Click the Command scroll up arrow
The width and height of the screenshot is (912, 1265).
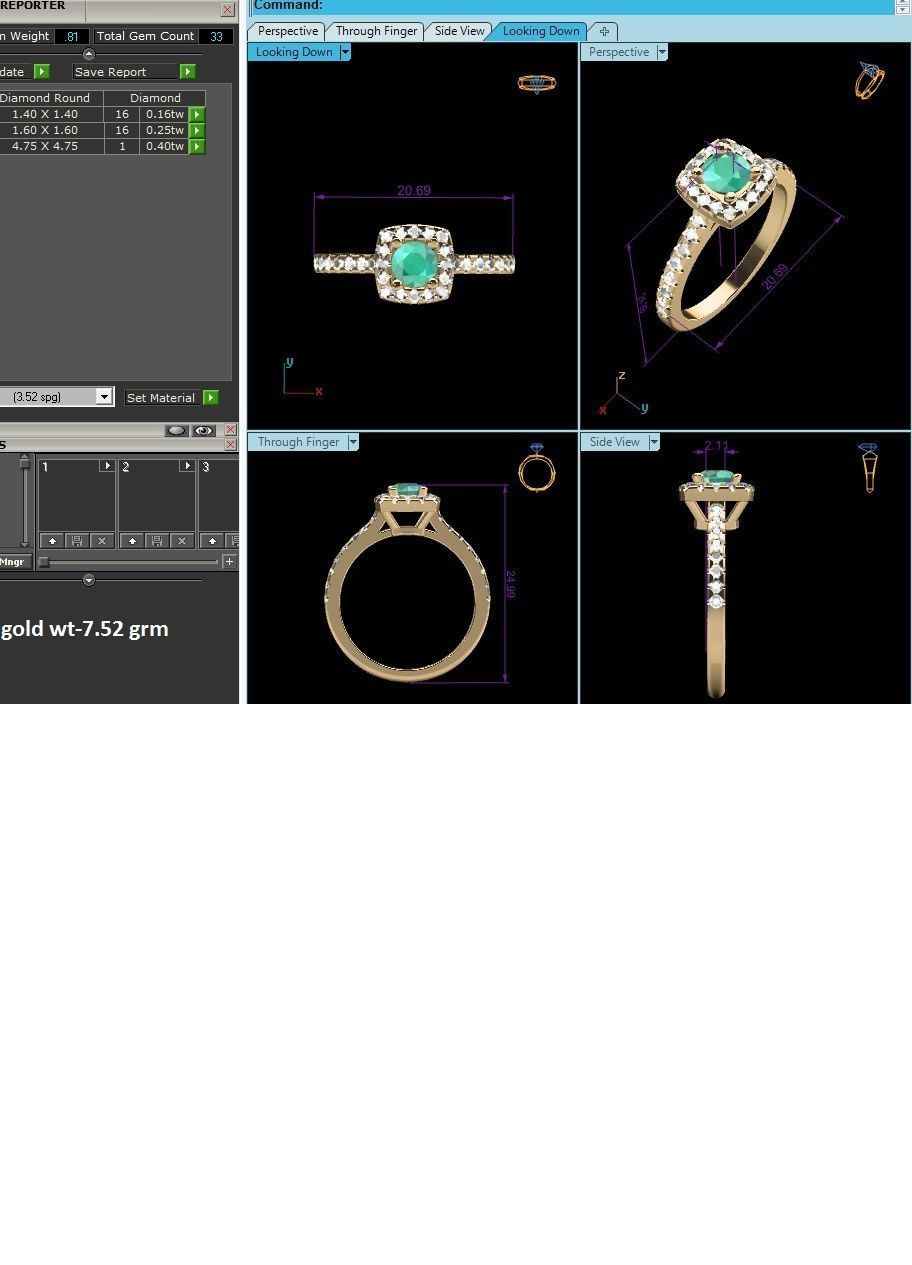(903, 2)
